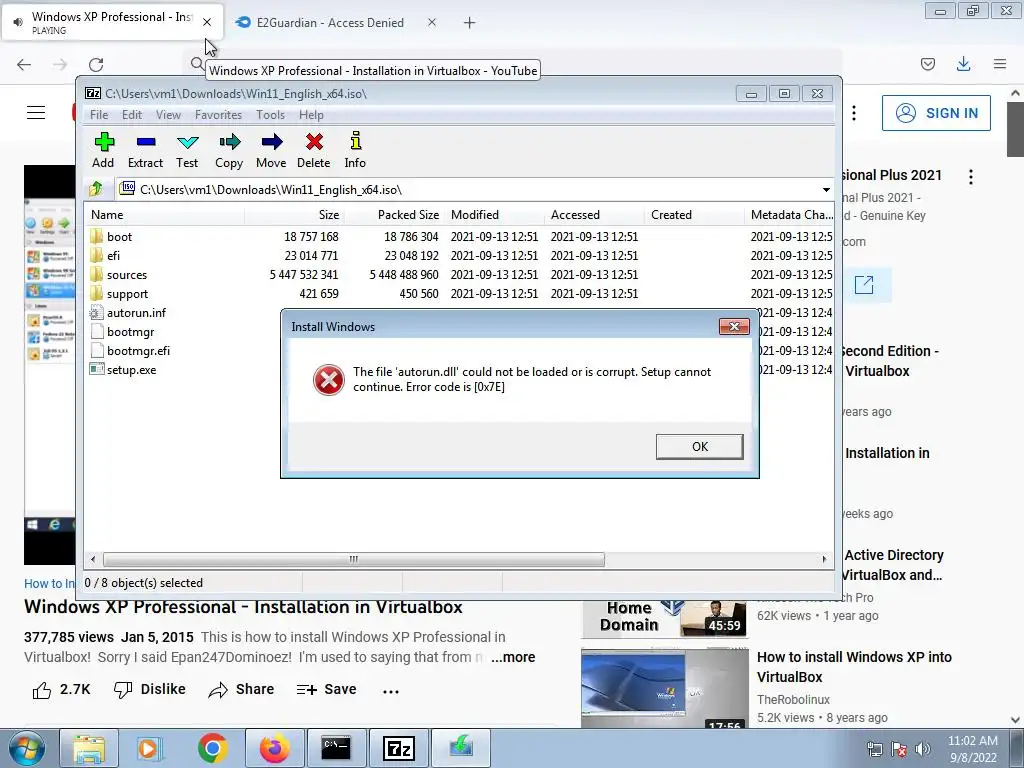Screen dimensions: 1024x768
Task: Click the horizontal scrollbar left arrow
Action: 93,560
